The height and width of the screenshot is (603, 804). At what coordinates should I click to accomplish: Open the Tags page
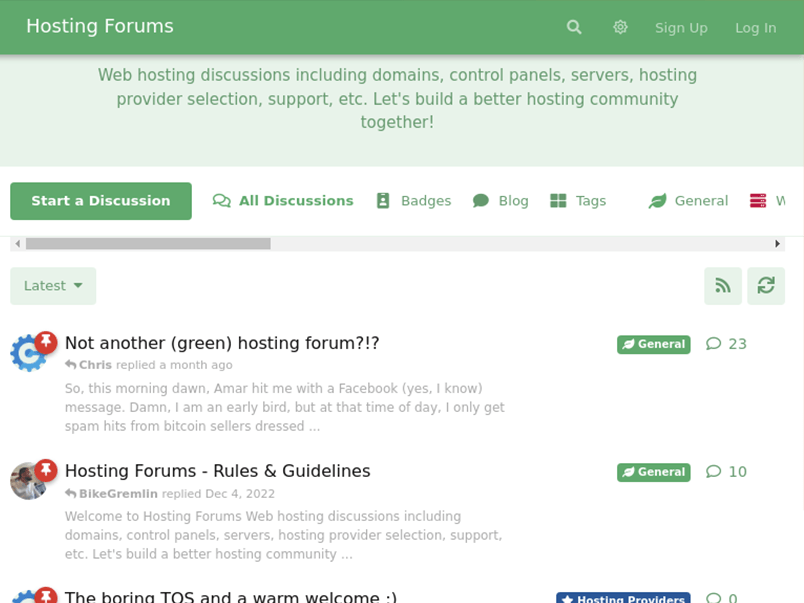click(578, 201)
